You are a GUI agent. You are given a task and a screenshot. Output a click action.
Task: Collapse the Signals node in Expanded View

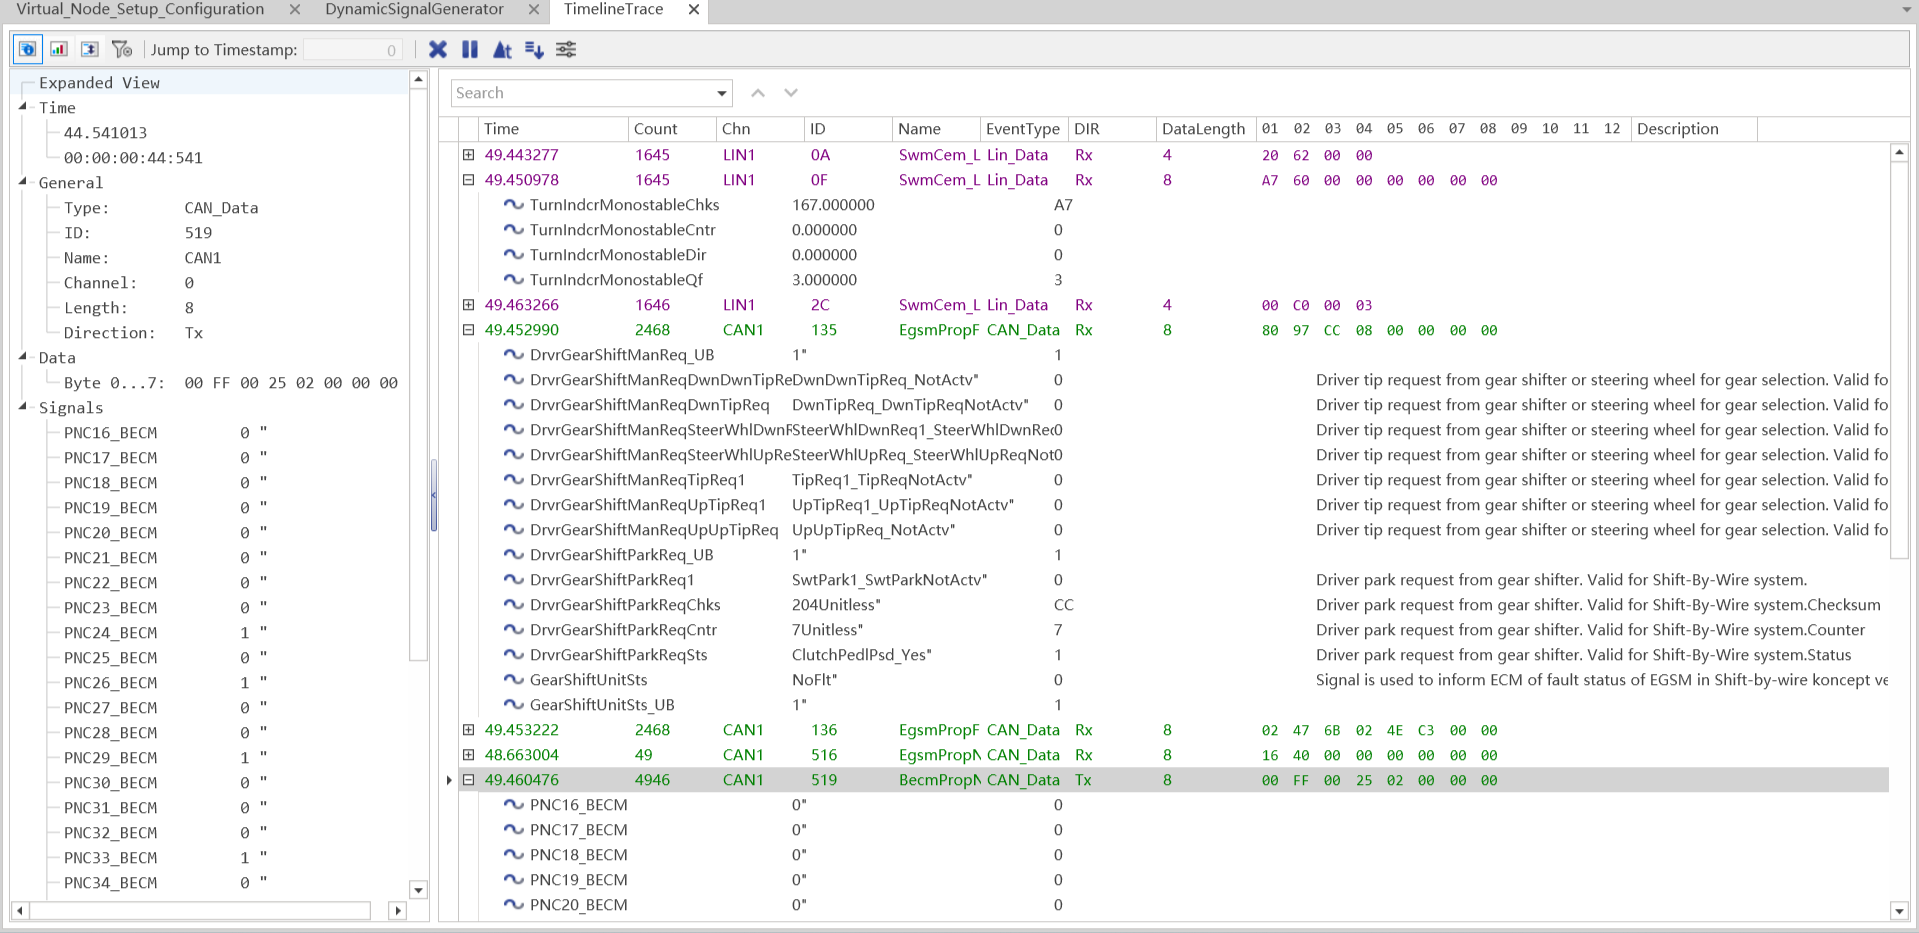click(x=23, y=407)
